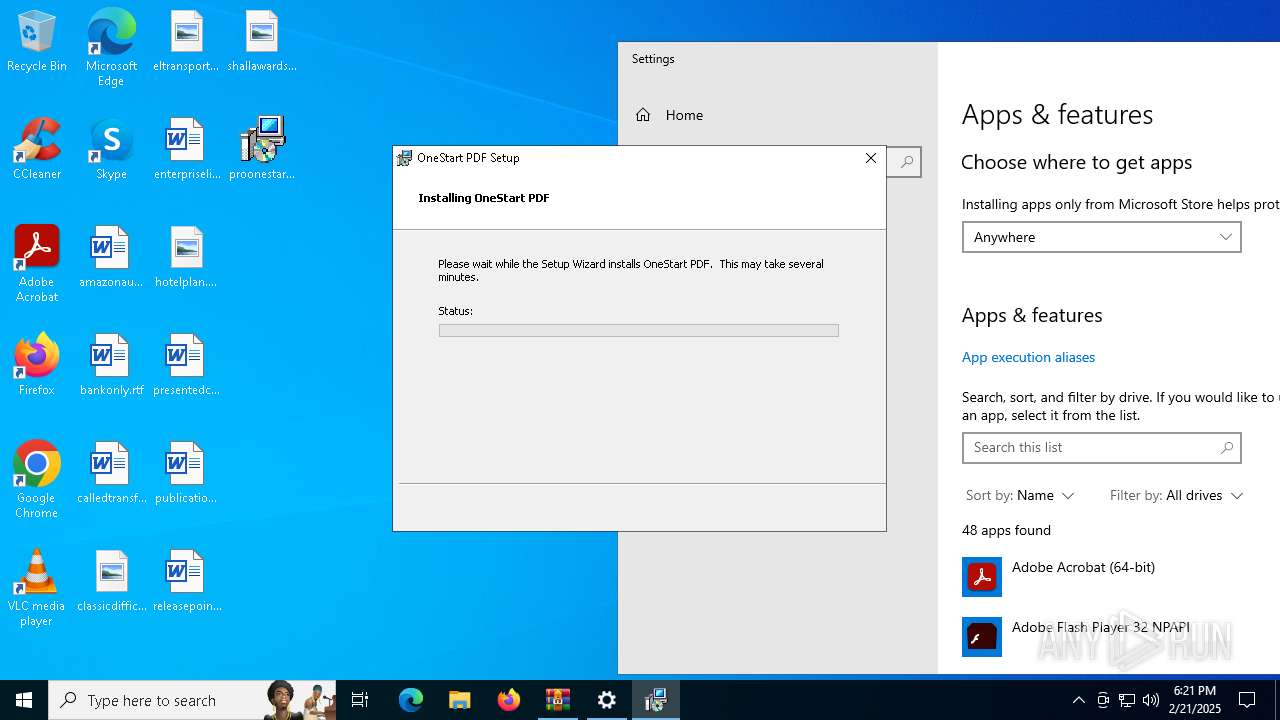
Task: Select the publicatio Word document icon
Action: click(x=186, y=474)
